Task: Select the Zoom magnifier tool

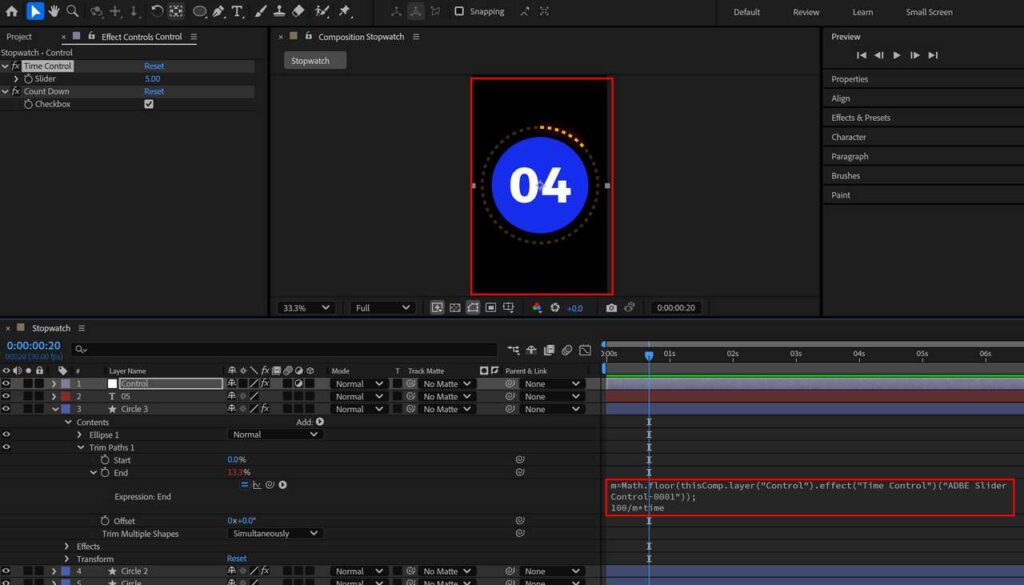Action: pyautogui.click(x=72, y=11)
